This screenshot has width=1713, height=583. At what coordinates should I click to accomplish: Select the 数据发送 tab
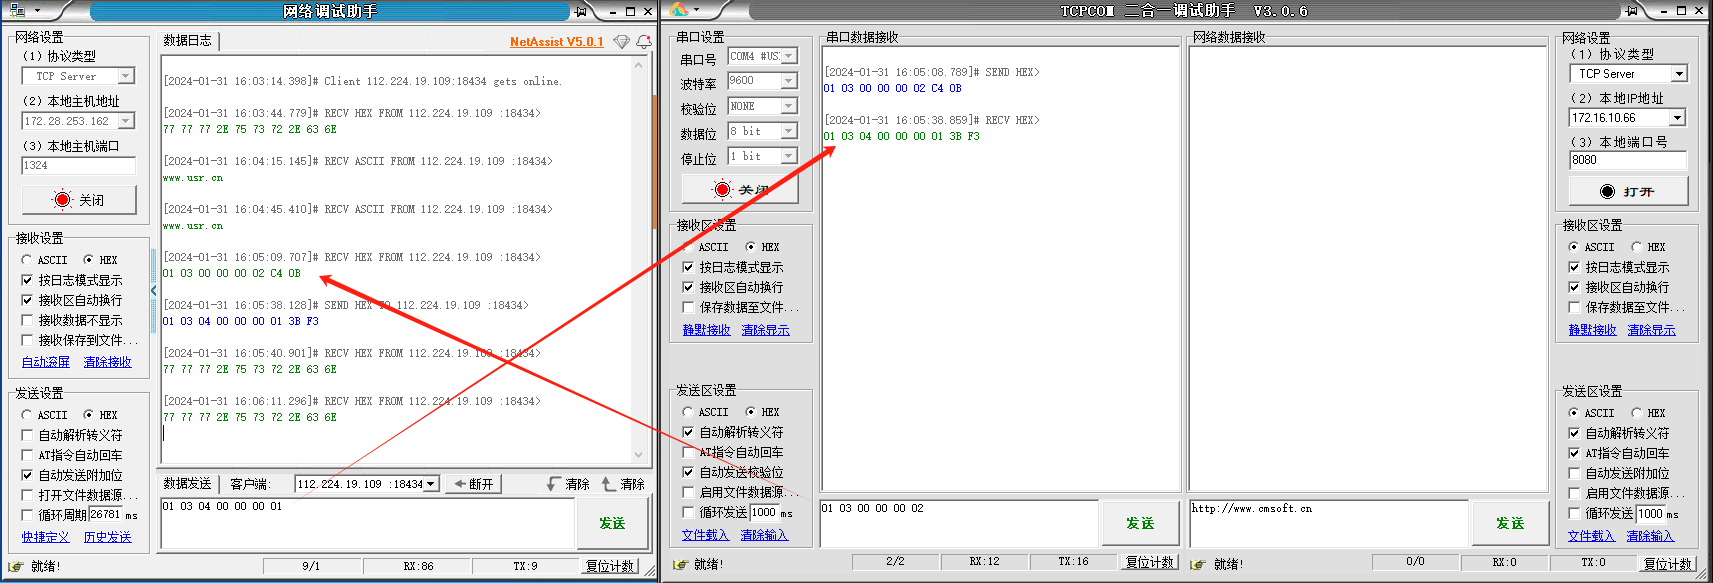(x=187, y=484)
